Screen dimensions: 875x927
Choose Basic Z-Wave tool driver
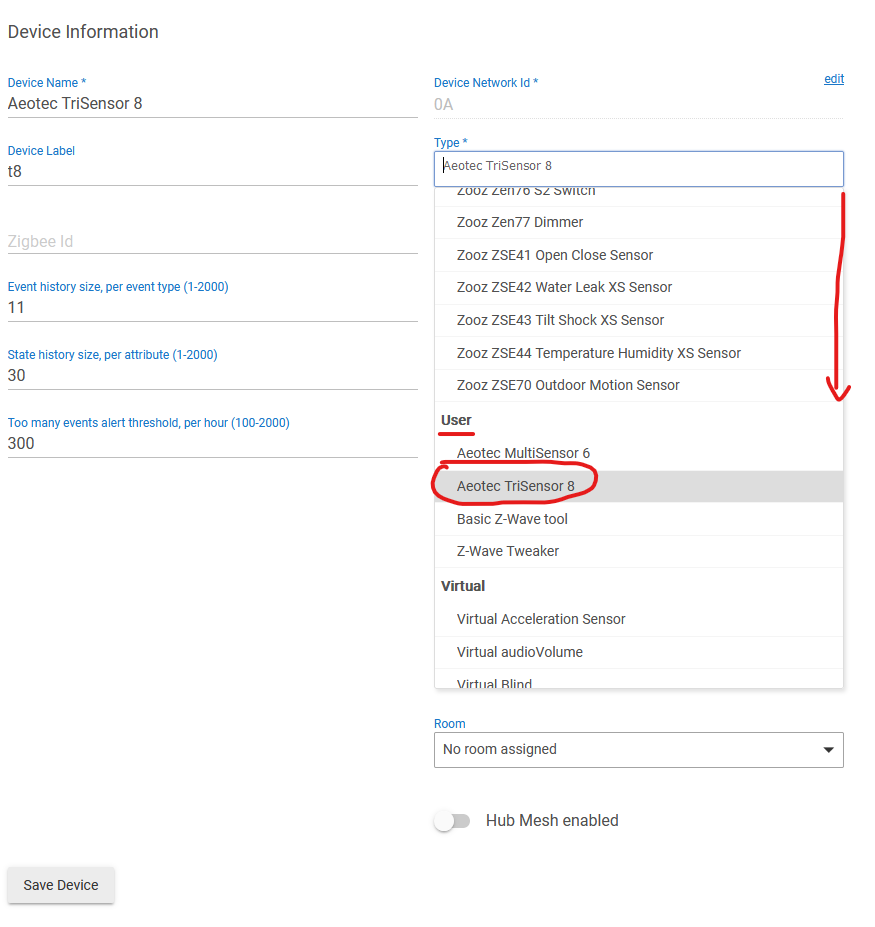pos(639,519)
